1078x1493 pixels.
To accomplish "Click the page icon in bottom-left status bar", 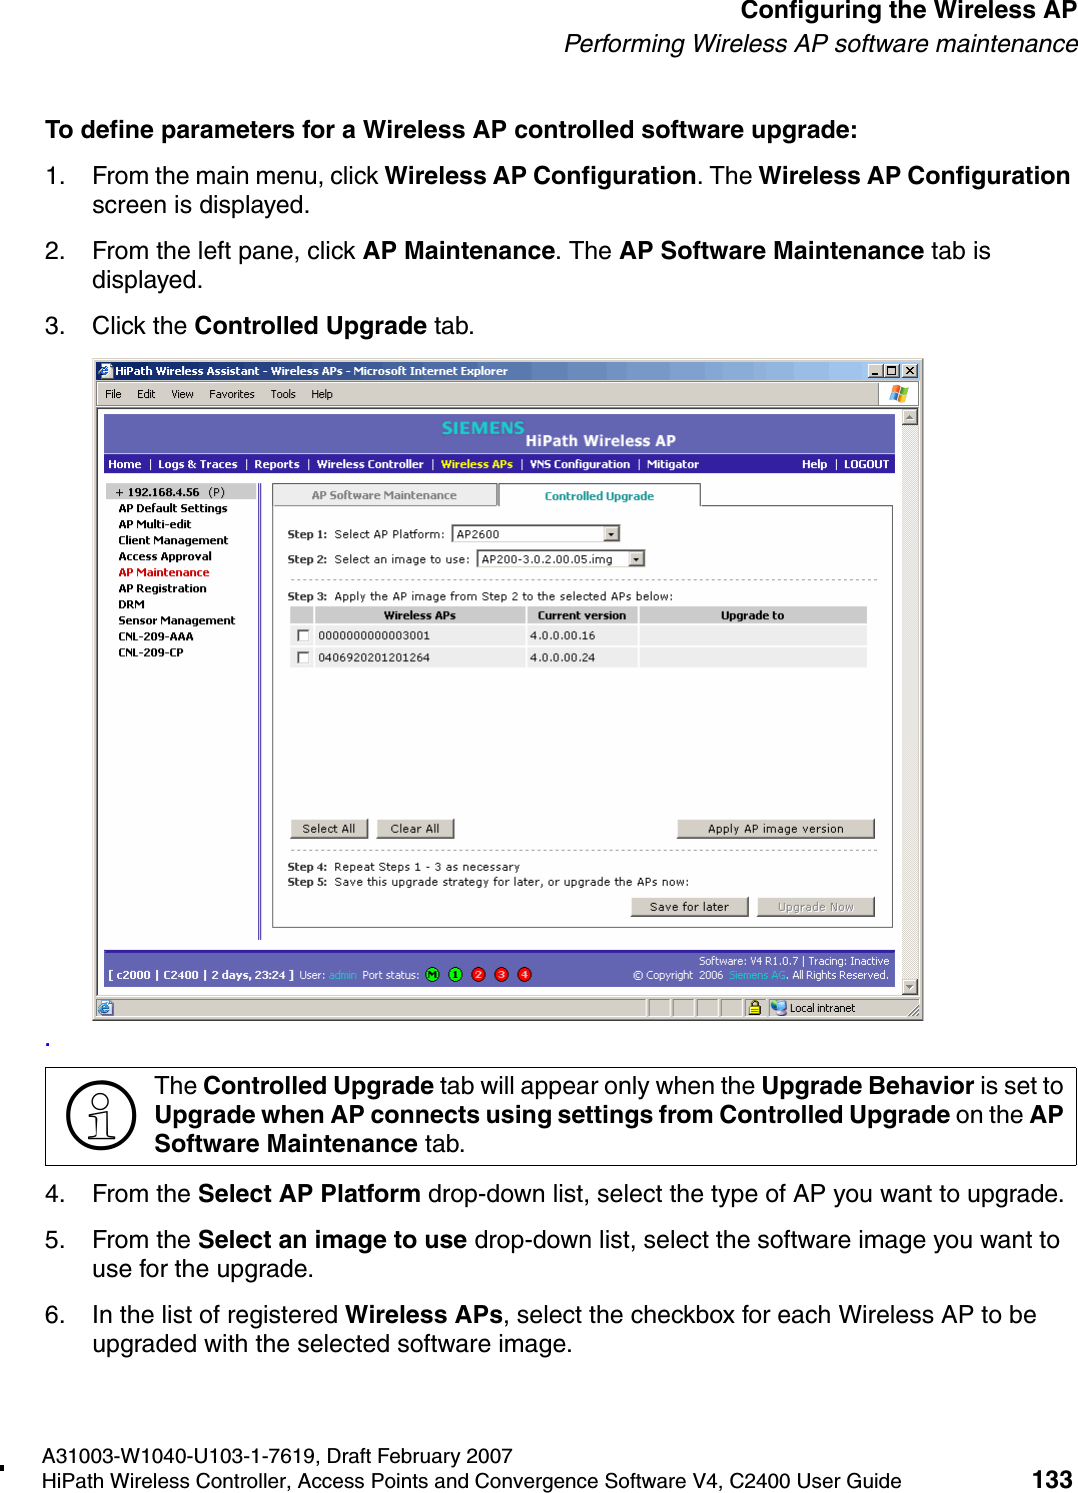I will (x=107, y=1008).
